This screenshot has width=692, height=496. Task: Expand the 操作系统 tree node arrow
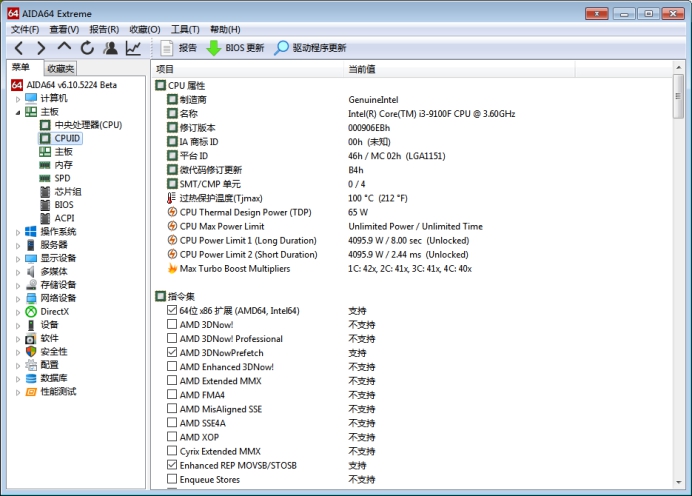tap(18, 232)
